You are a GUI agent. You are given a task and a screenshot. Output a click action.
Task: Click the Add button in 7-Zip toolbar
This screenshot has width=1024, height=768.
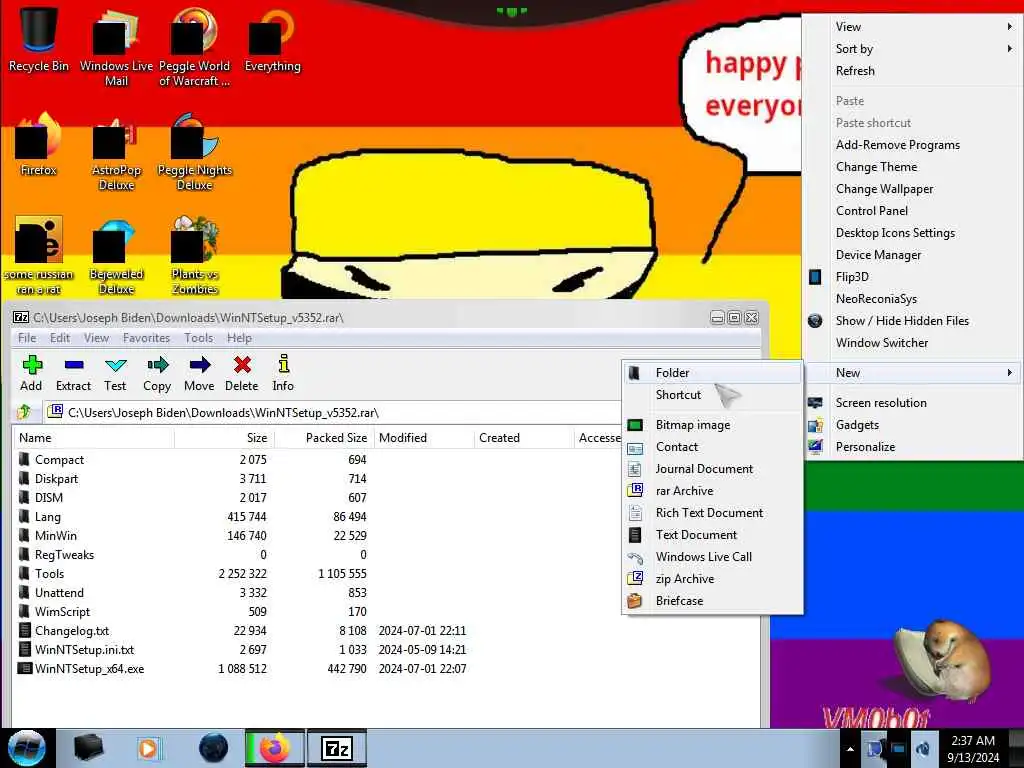(31, 373)
